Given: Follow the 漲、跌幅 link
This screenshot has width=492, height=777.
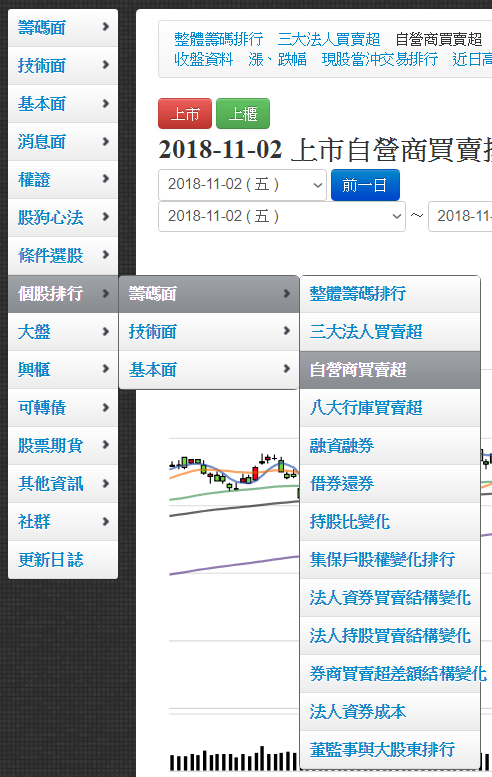Looking at the screenshot, I should (277, 59).
